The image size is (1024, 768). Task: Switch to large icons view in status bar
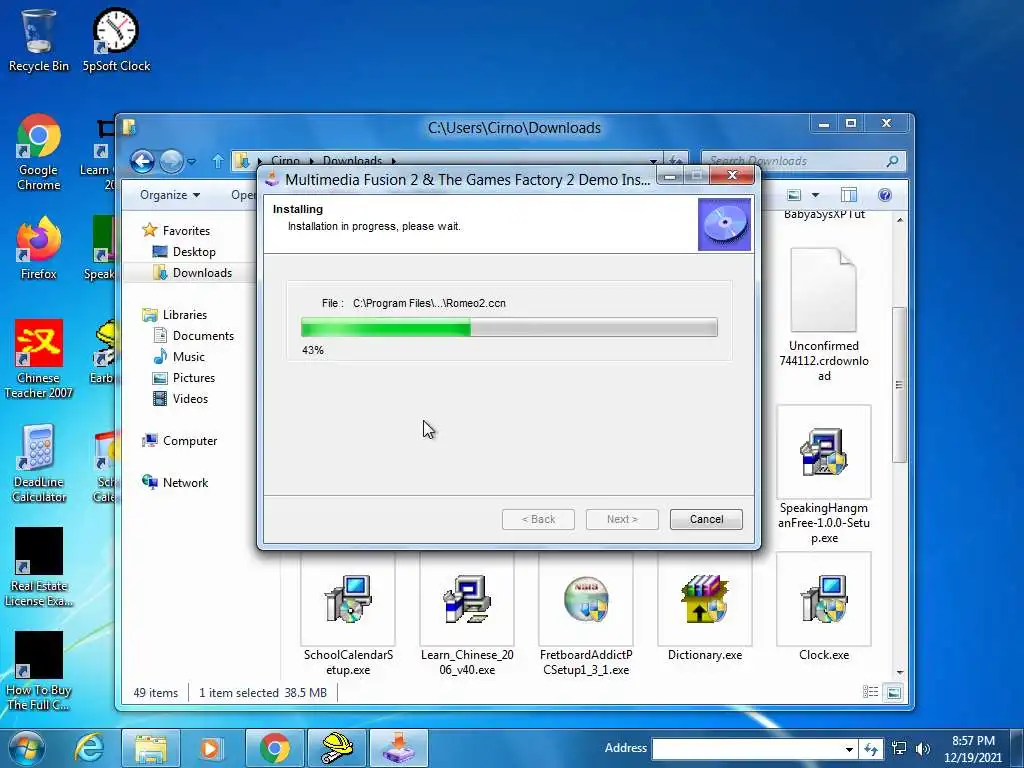894,692
